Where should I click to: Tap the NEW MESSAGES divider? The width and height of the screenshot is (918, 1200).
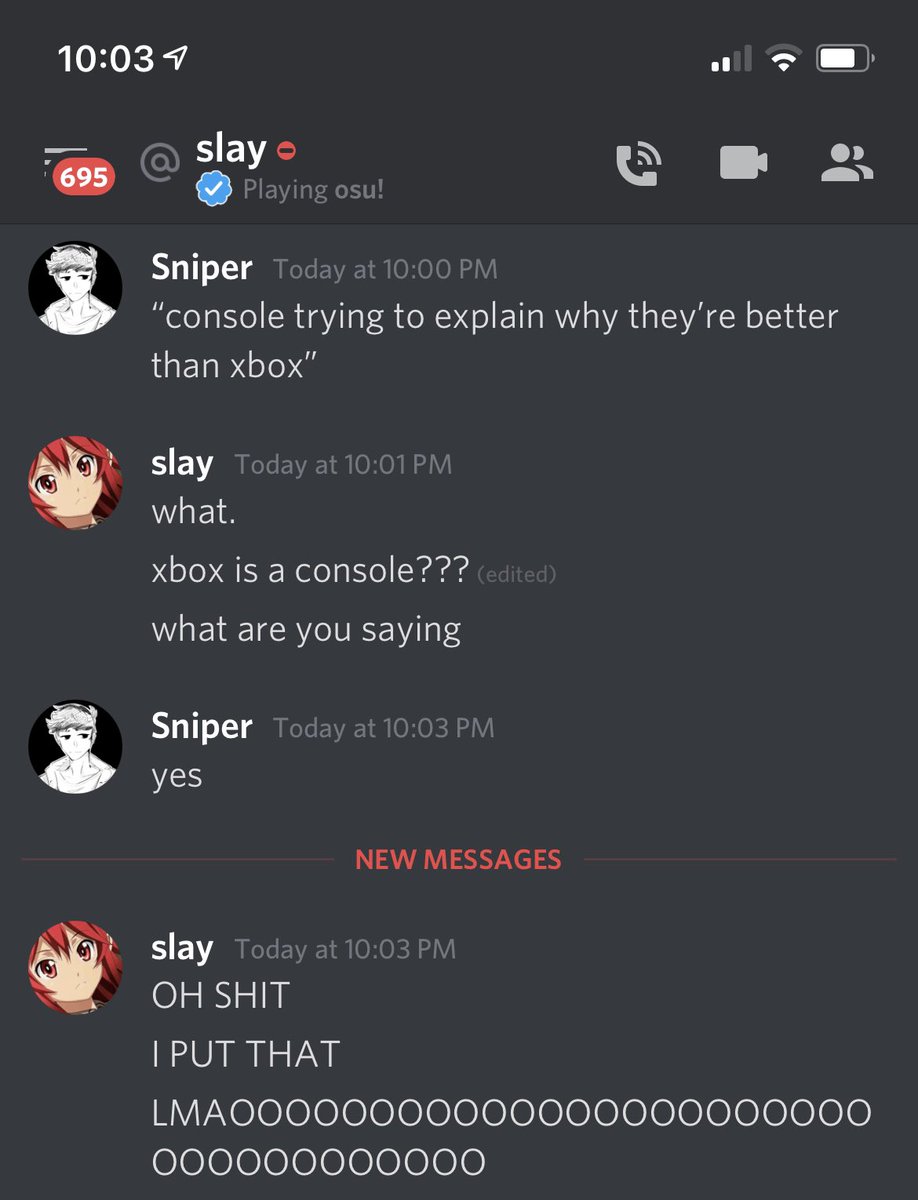459,859
